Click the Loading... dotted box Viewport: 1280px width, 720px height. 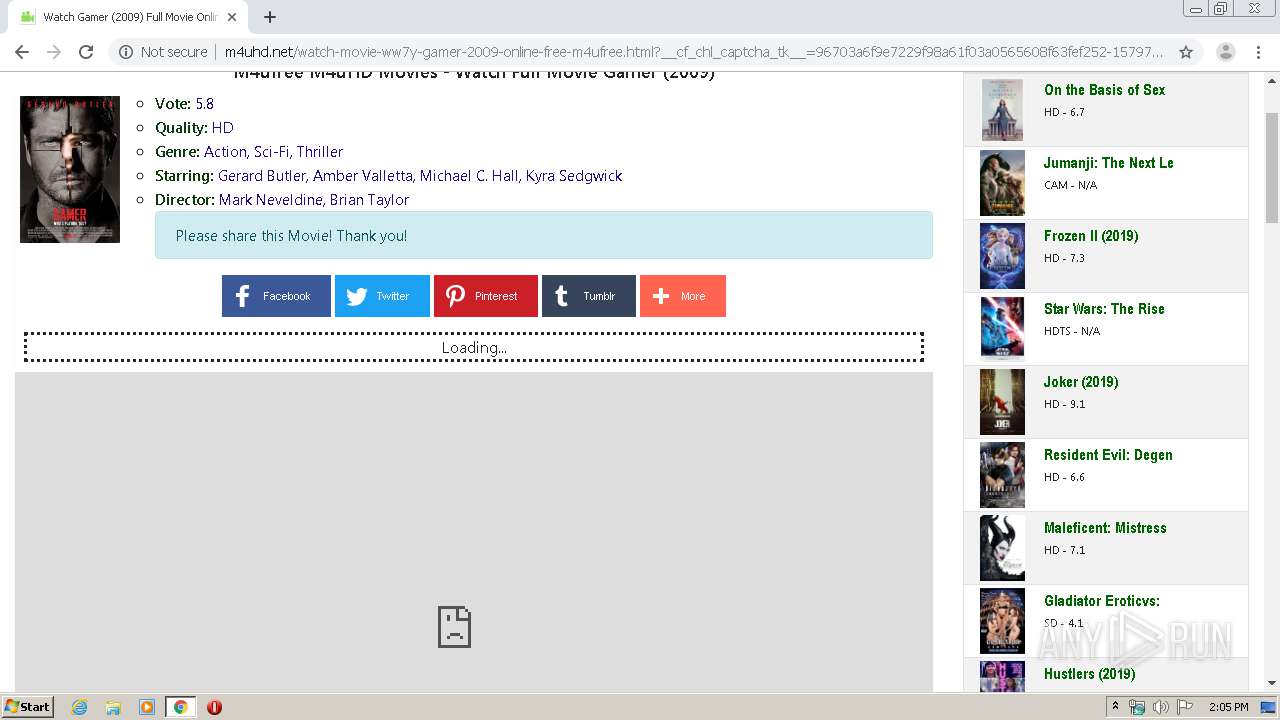(474, 347)
